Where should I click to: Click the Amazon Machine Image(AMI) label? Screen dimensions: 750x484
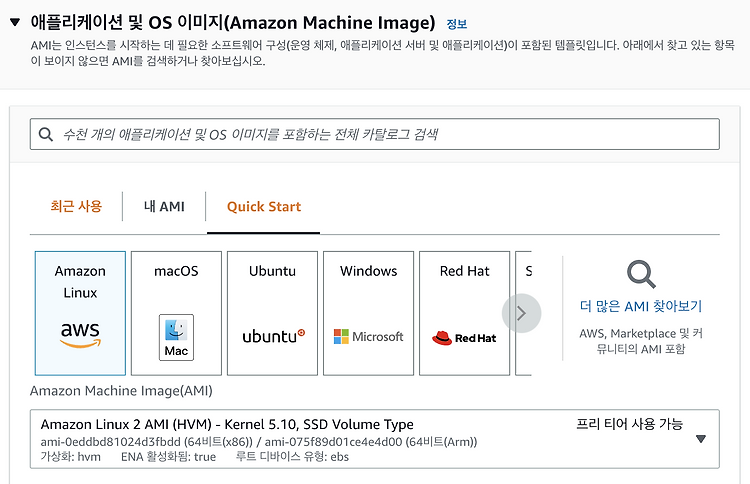coord(121,391)
